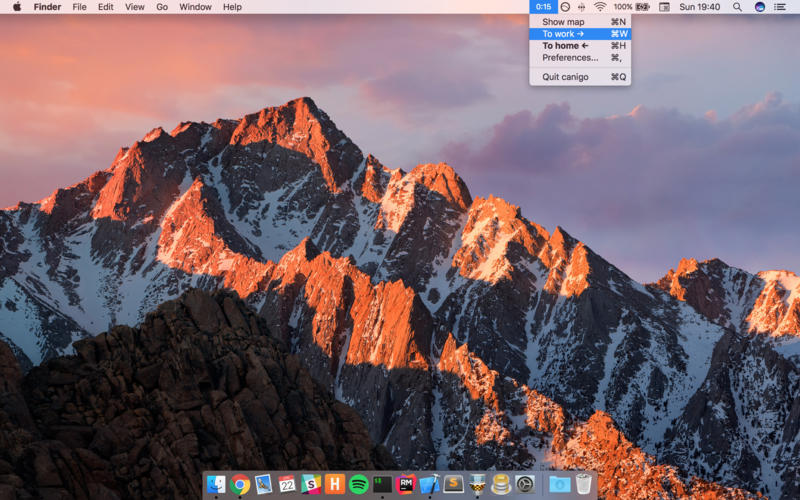Image resolution: width=800 pixels, height=500 pixels.
Task: Open Spotlight search magnifier
Action: pos(737,7)
